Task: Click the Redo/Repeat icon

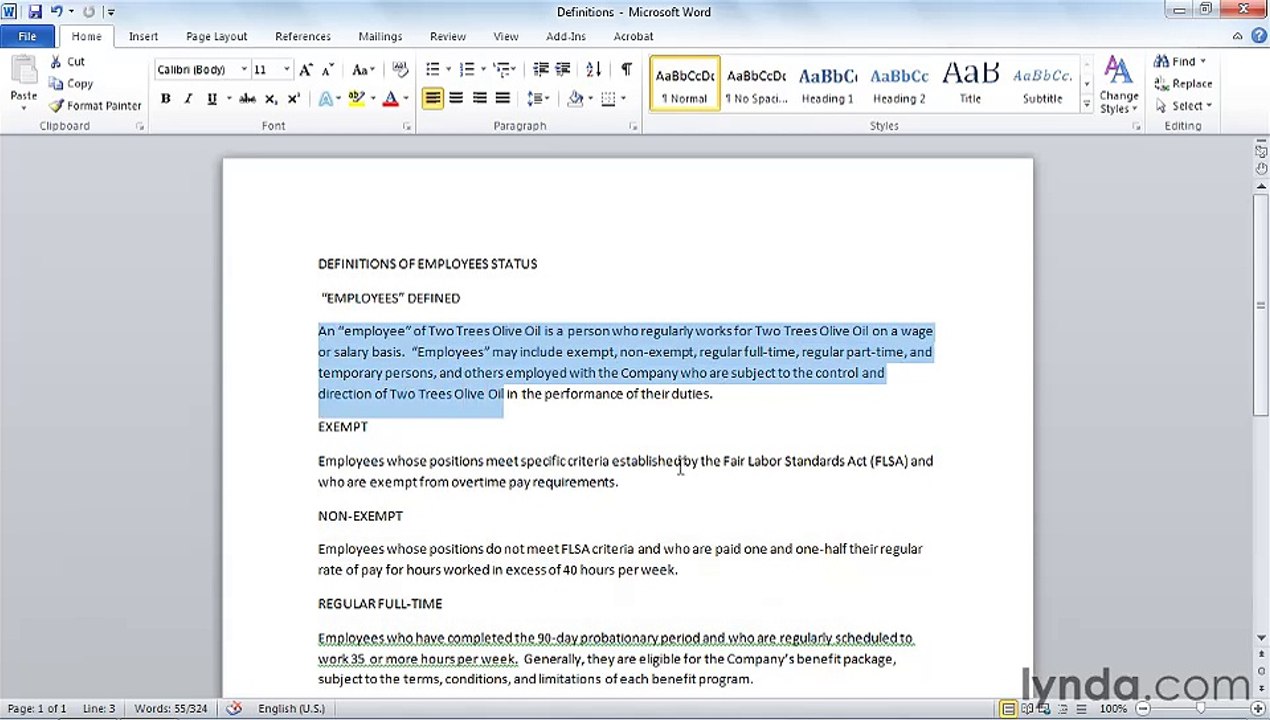Action: (88, 12)
